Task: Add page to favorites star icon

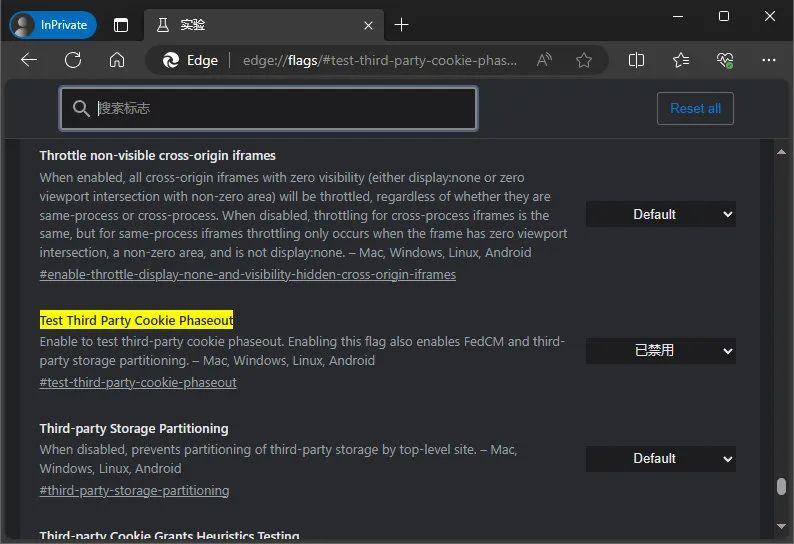Action: [584, 60]
